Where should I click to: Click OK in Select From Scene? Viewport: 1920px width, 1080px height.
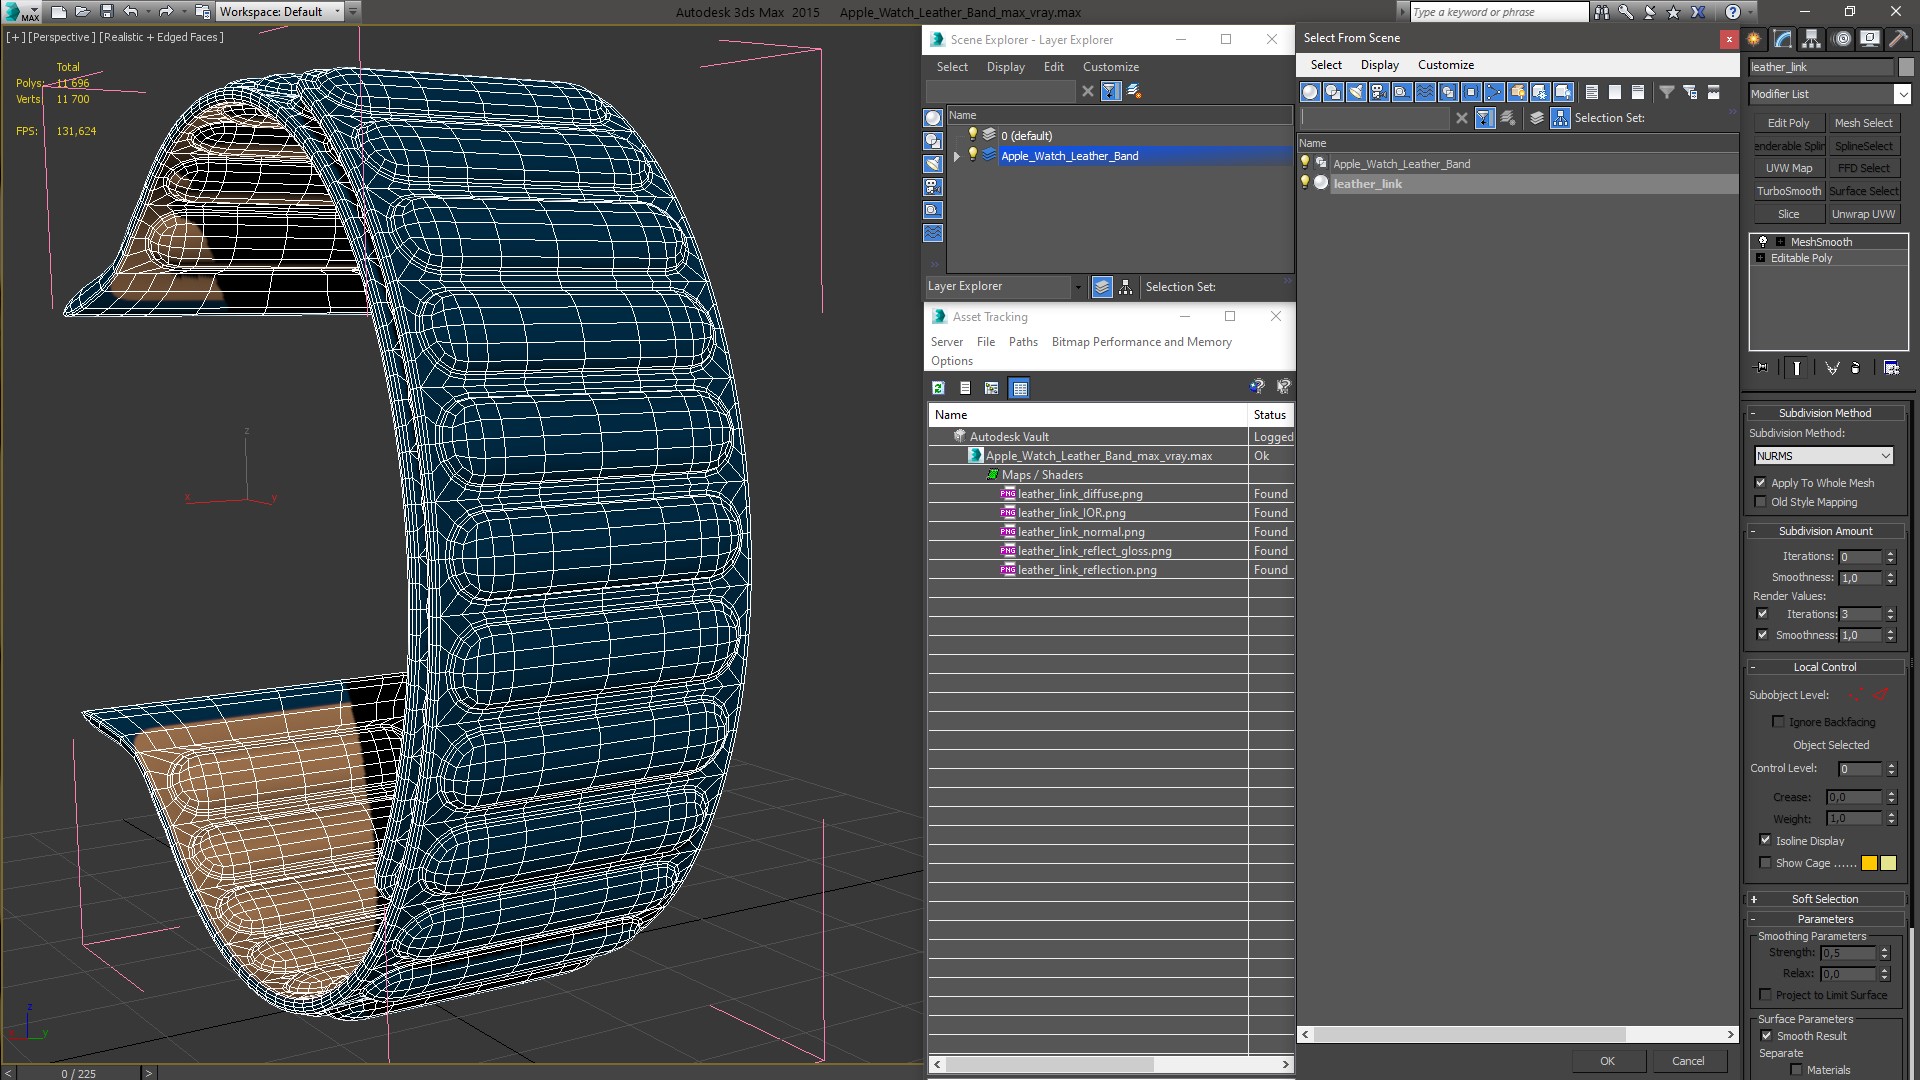pos(1607,1061)
